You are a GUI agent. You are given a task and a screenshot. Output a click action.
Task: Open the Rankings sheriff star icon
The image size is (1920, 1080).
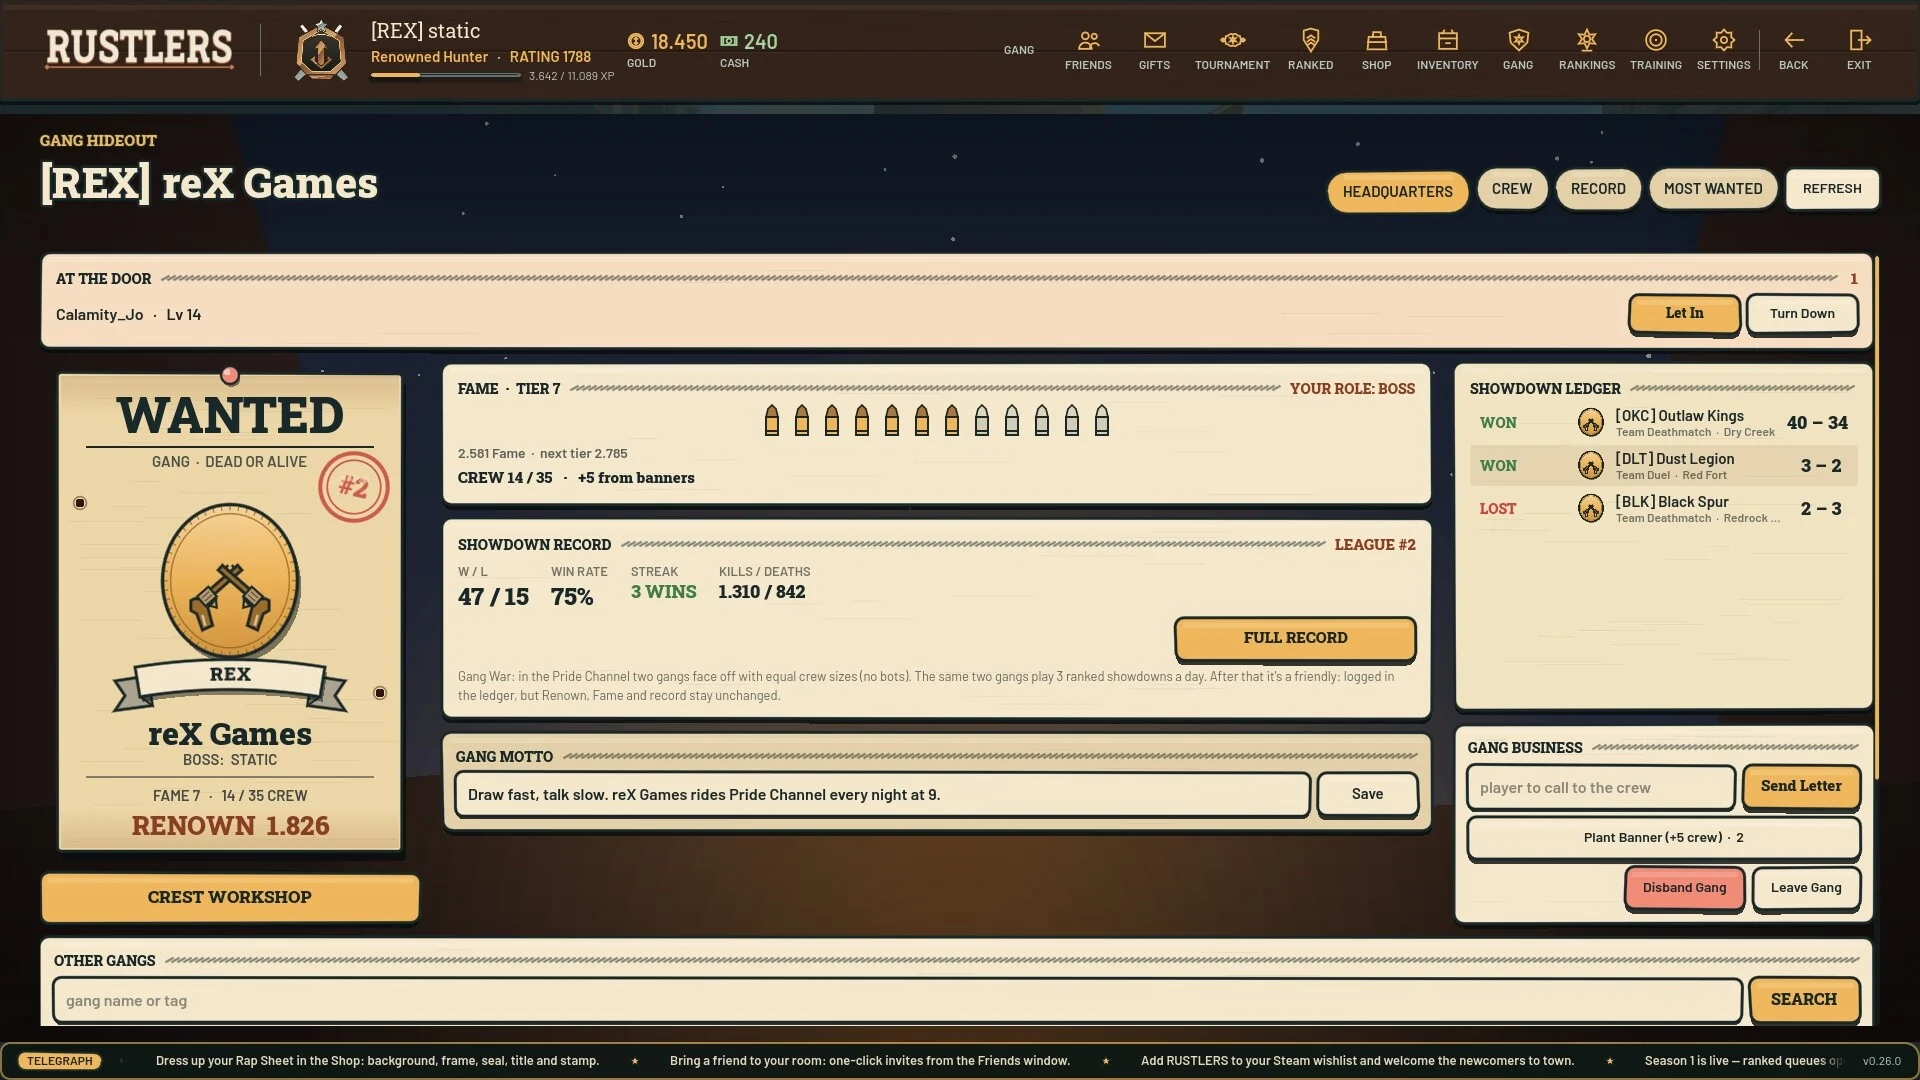(1586, 41)
